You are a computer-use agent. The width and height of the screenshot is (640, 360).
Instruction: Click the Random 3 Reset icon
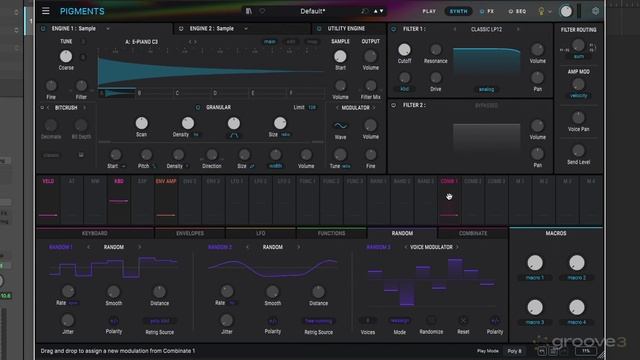pos(463,320)
